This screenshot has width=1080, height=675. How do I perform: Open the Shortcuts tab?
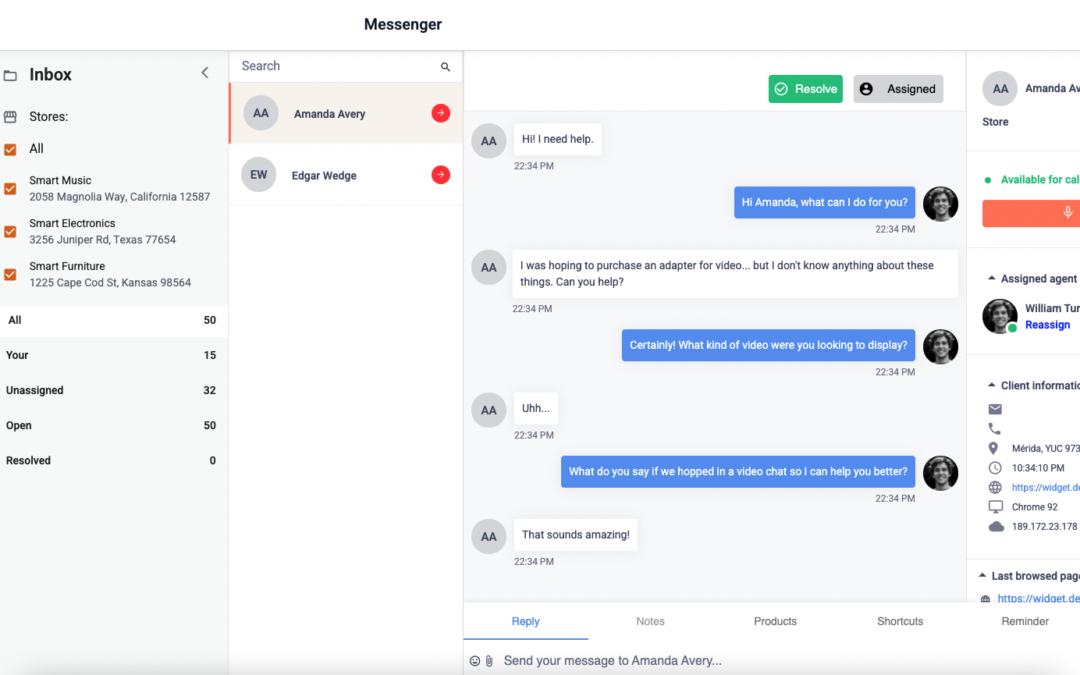tap(899, 621)
